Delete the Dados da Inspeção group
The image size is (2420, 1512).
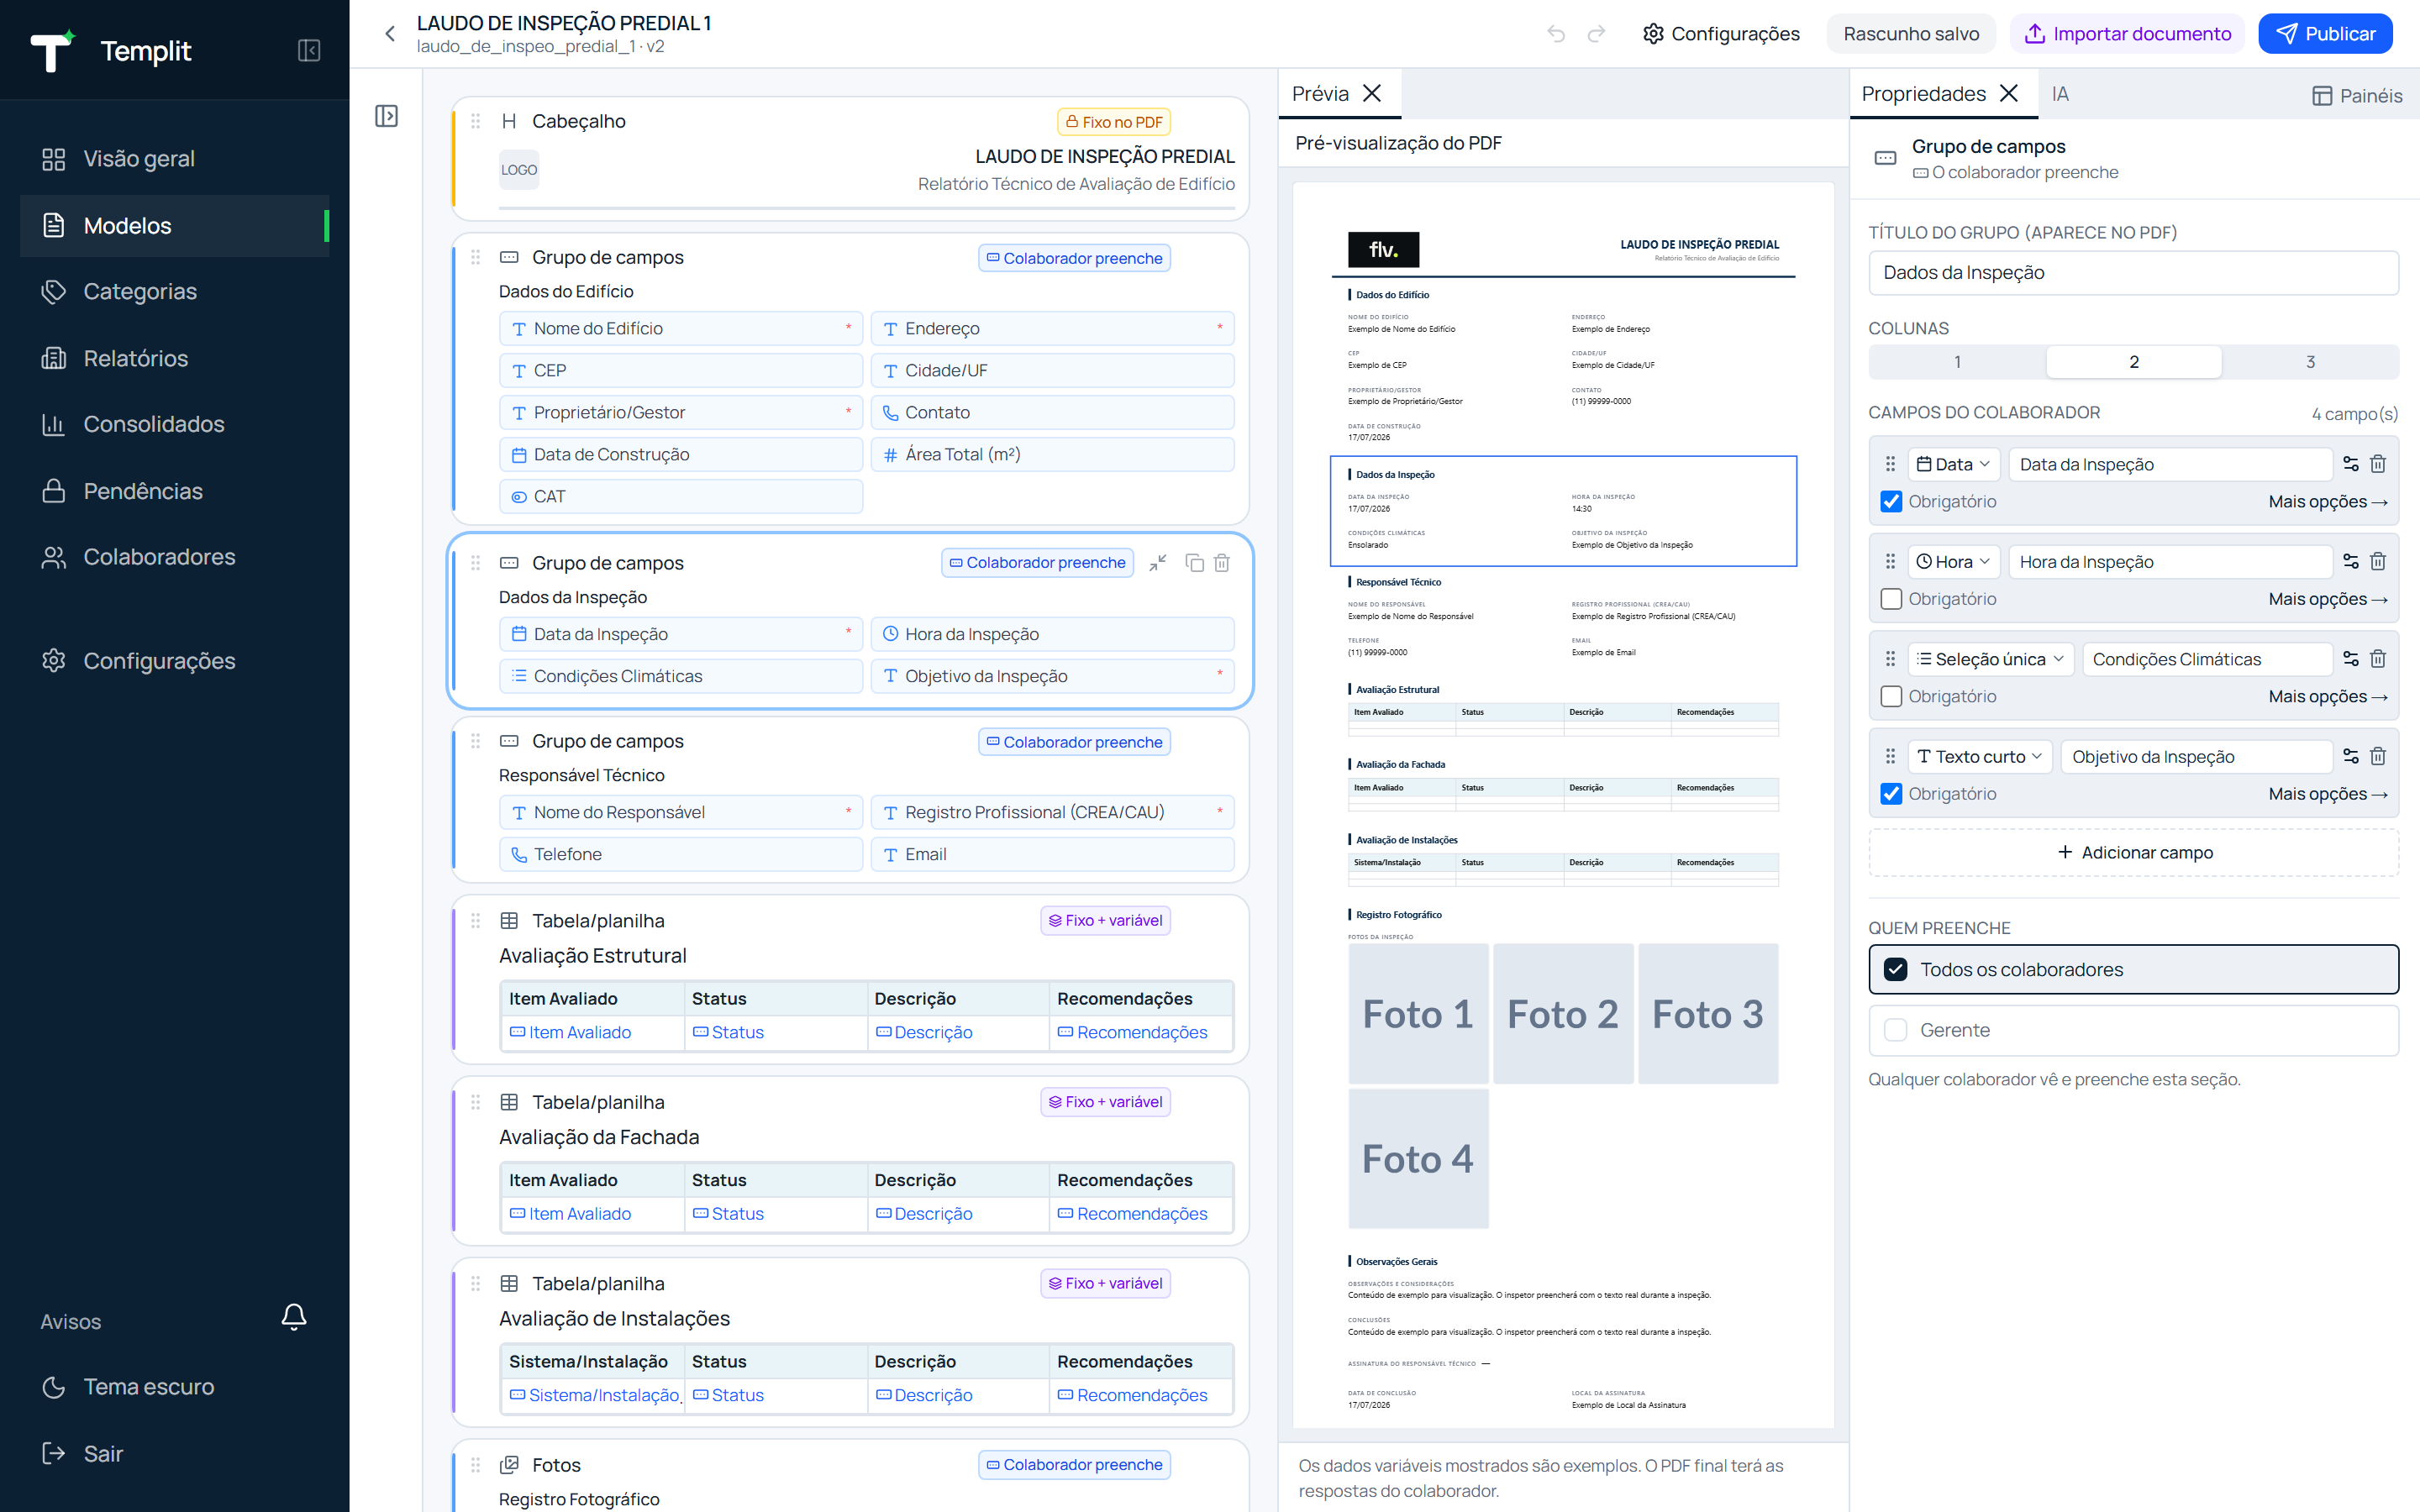tap(1222, 563)
